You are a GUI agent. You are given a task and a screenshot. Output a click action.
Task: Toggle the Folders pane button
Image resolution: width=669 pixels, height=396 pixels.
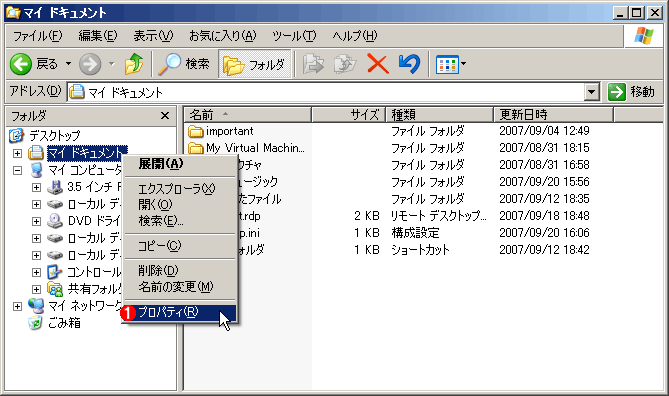click(x=255, y=64)
